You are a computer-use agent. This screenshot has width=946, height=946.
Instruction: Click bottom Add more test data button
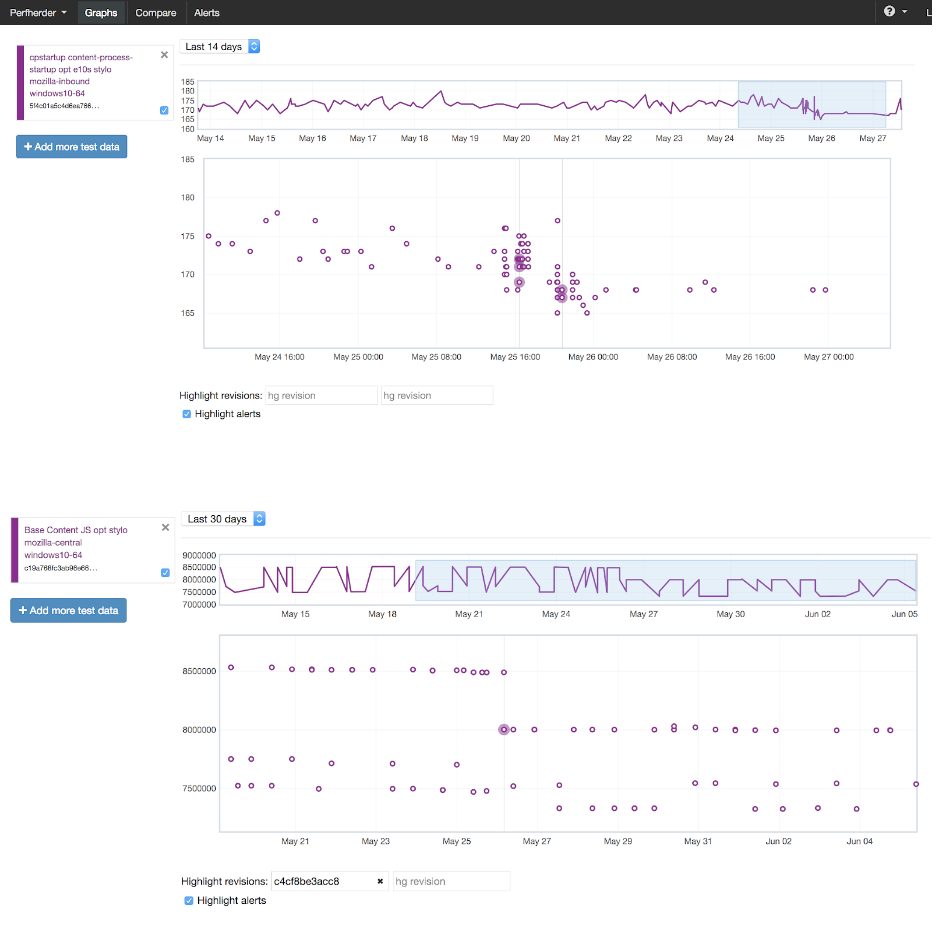pyautogui.click(x=69, y=610)
